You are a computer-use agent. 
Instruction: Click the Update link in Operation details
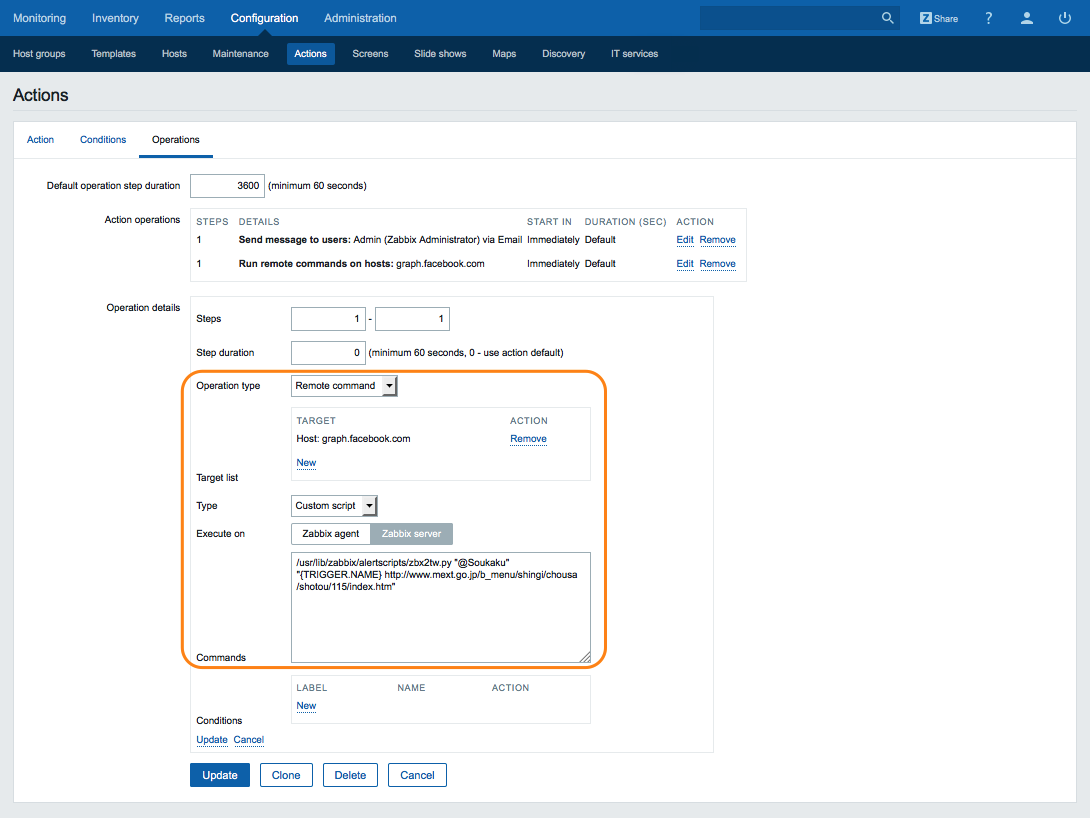coord(211,739)
